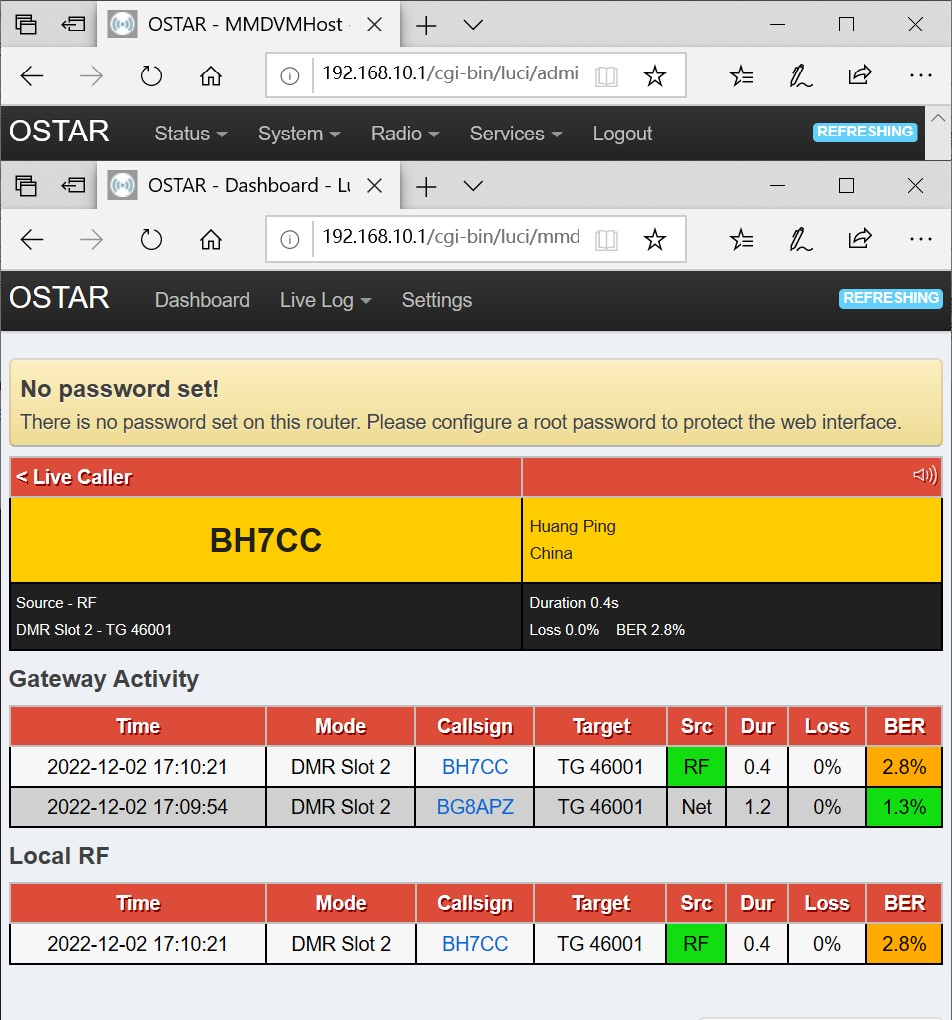Open favorites hub icon in the MMDVMHost window
Image resolution: width=952 pixels, height=1020 pixels.
pos(741,76)
